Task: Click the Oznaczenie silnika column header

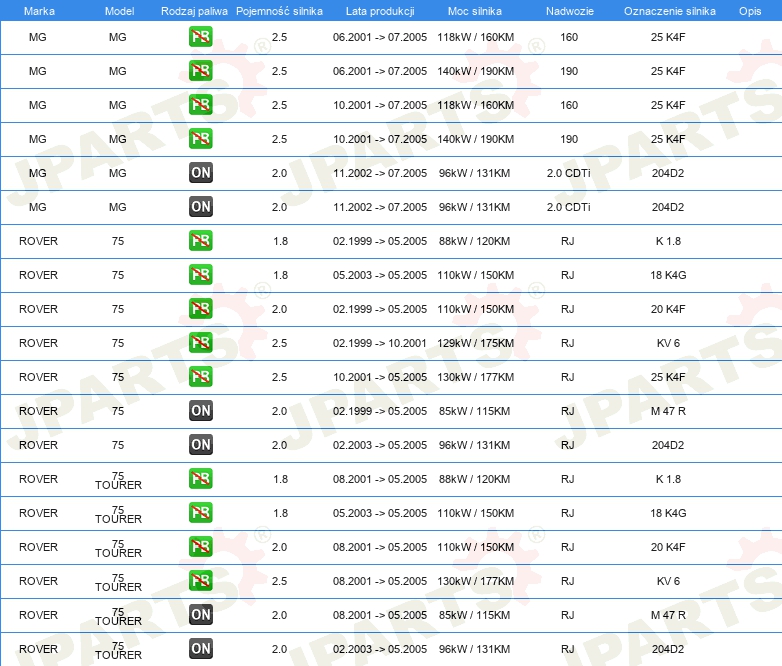Action: (x=669, y=11)
